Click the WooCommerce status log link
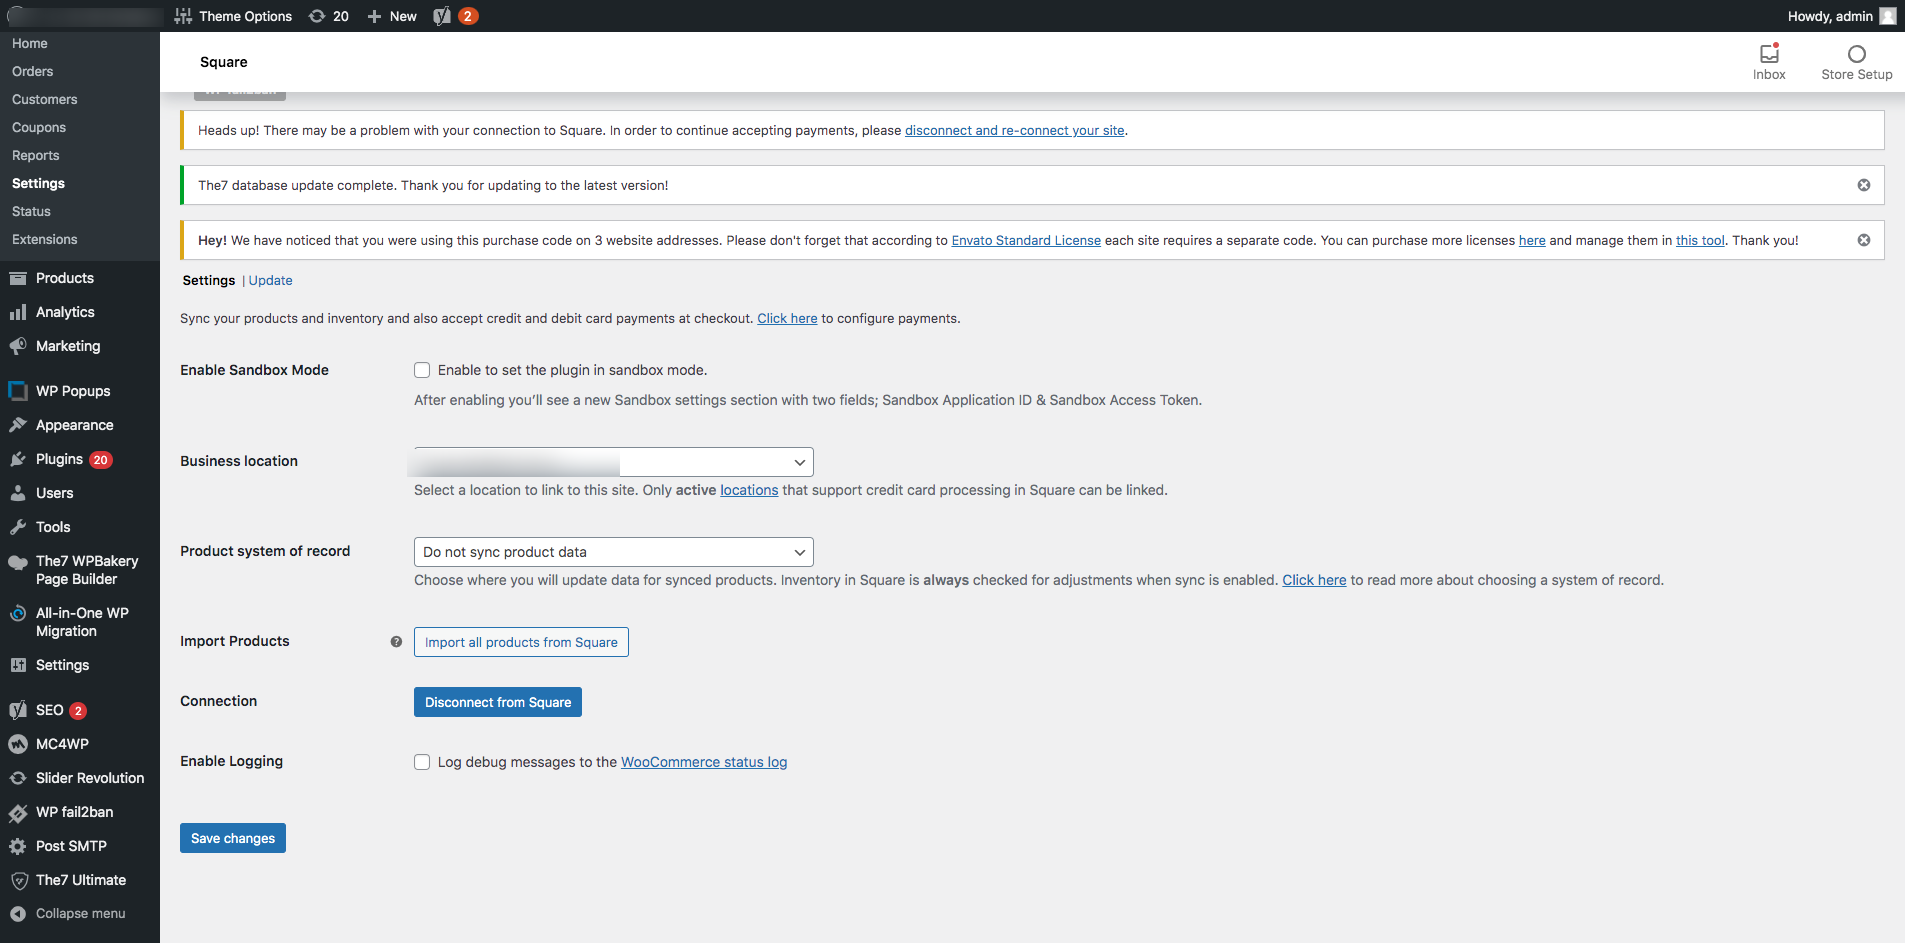Screen dimensions: 1905x943 [x=704, y=762]
